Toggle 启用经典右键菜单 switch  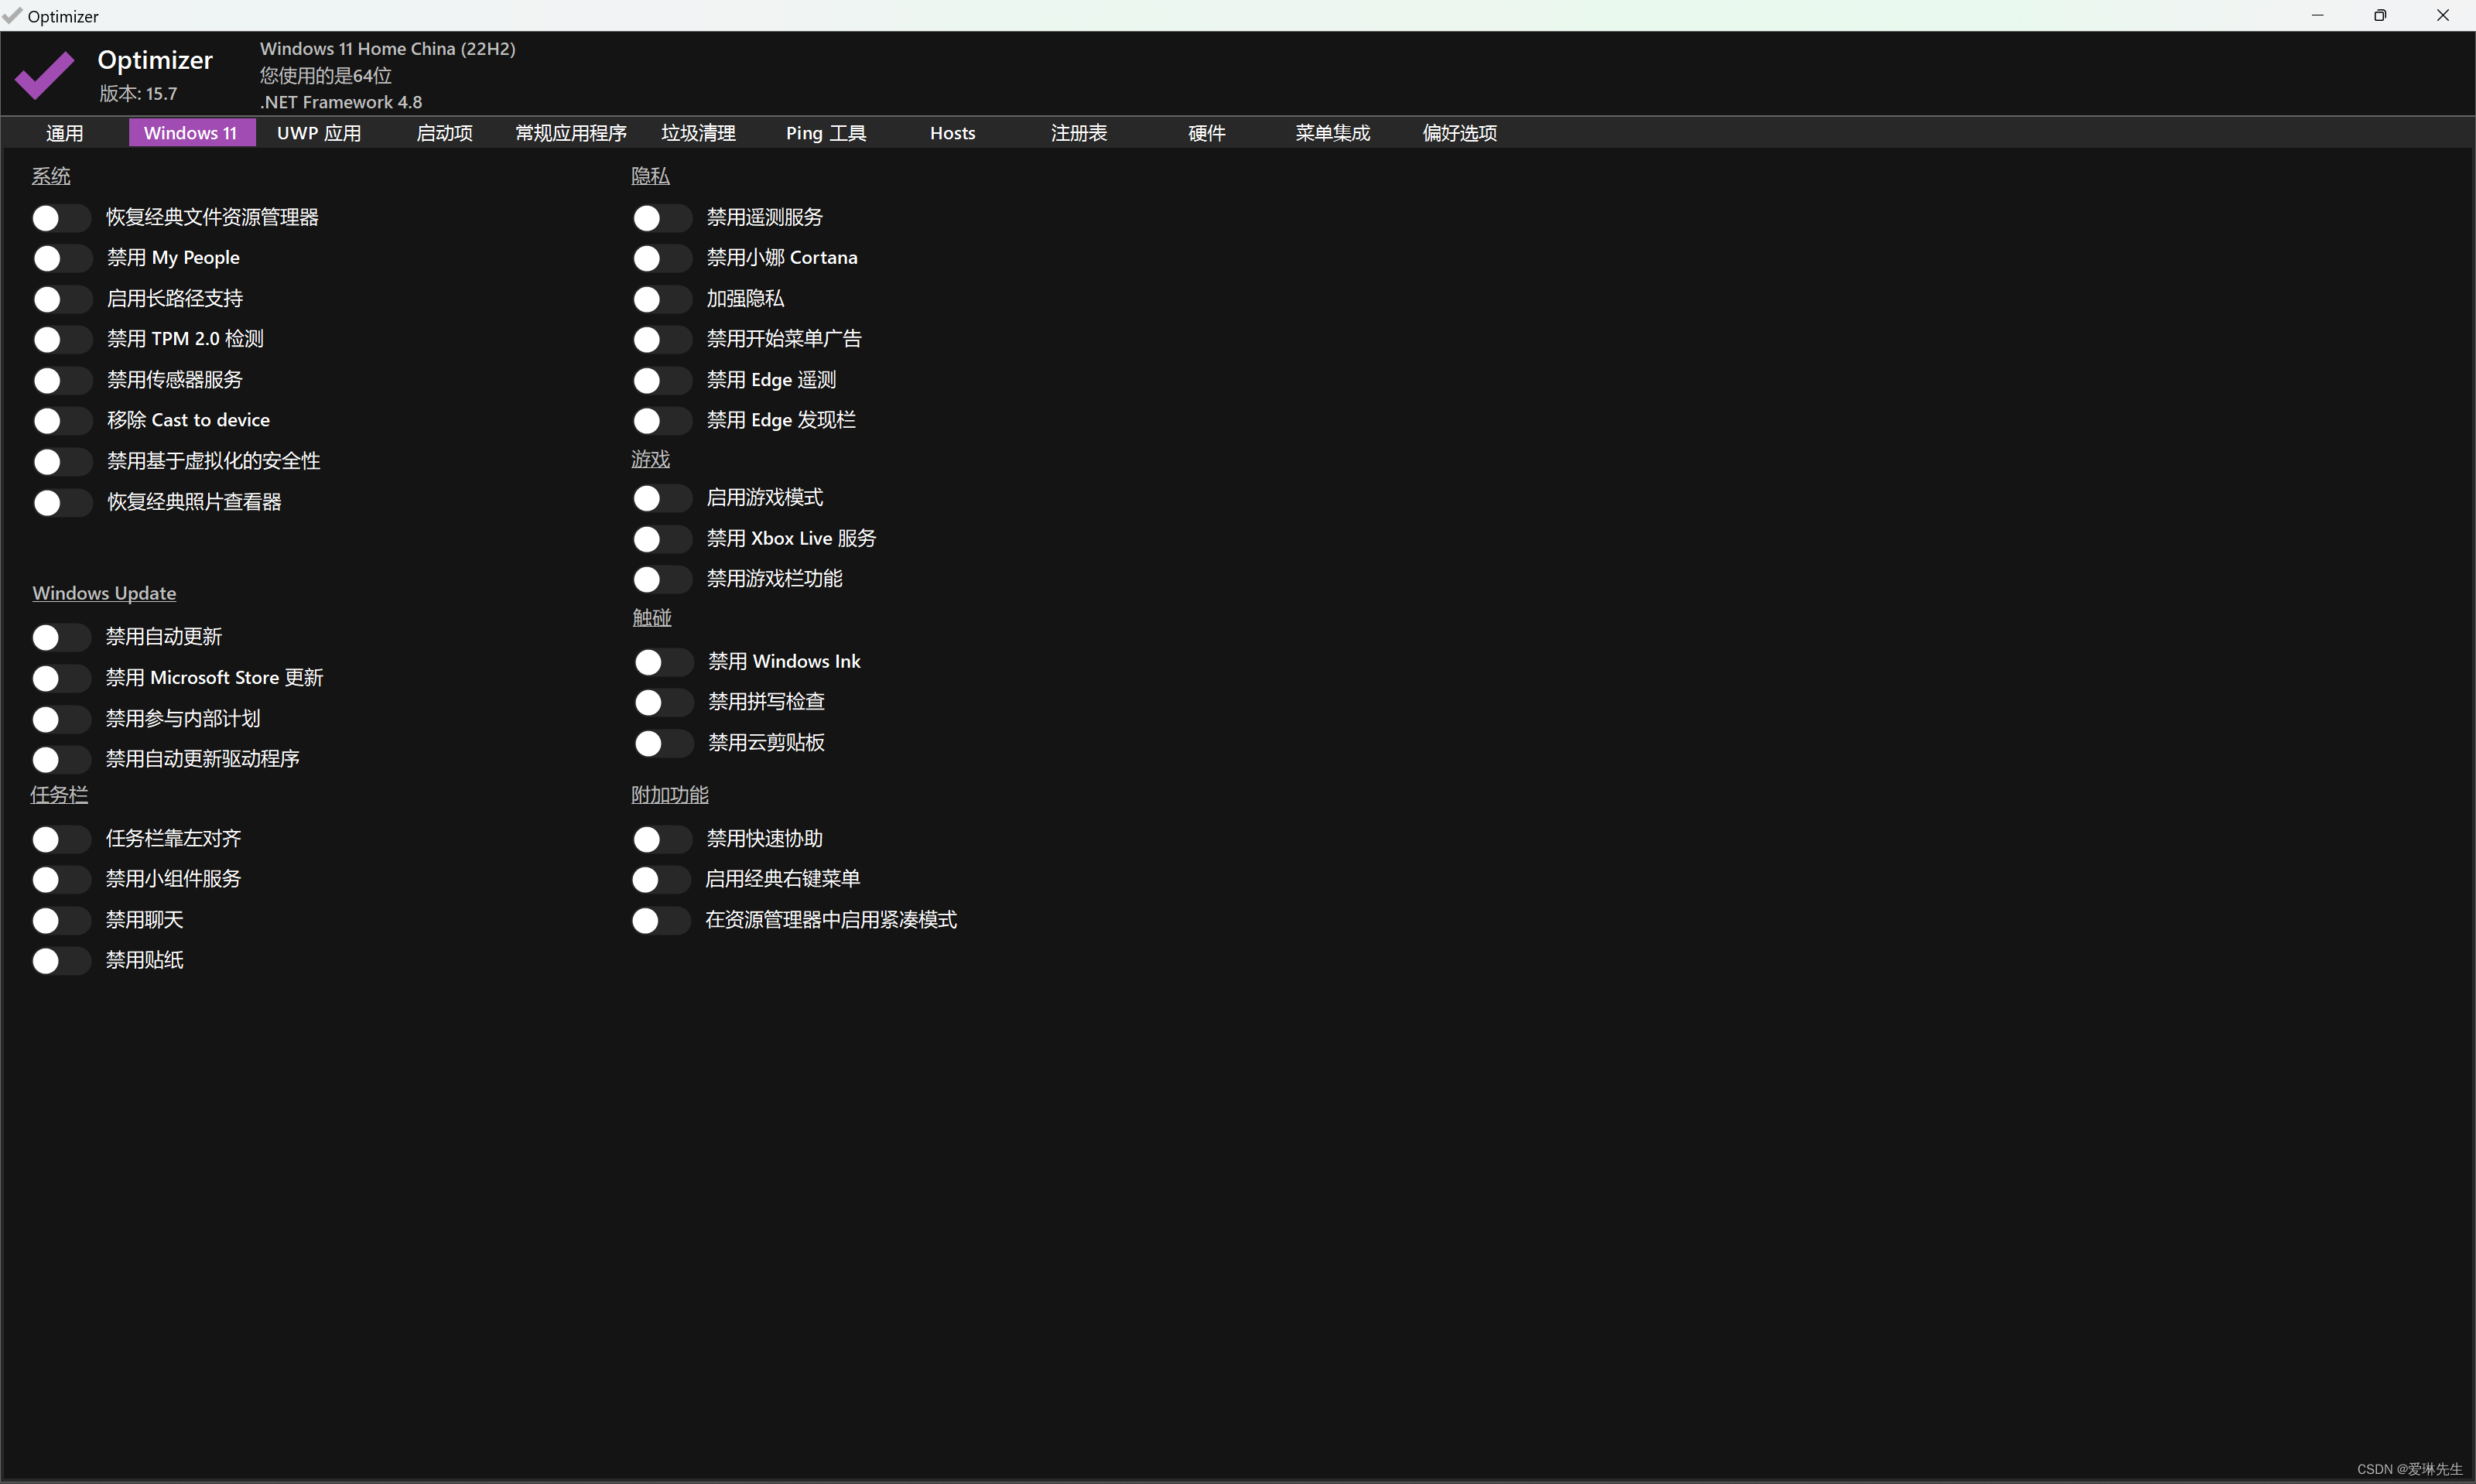coord(661,879)
